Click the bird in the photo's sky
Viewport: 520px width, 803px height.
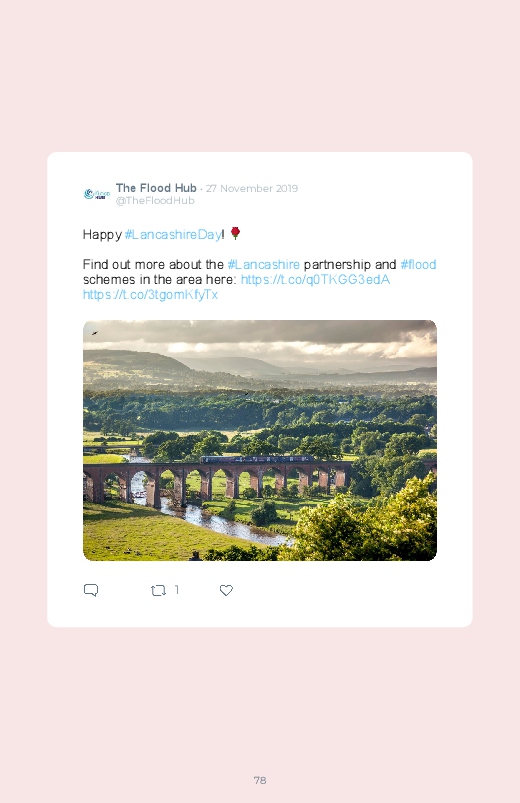click(x=95, y=333)
